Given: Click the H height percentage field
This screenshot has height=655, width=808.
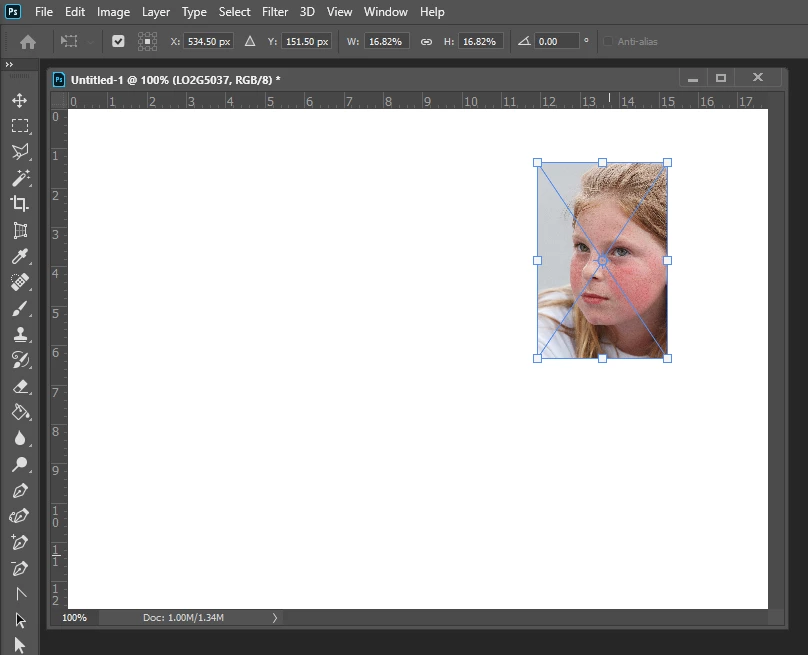Looking at the screenshot, I should [480, 41].
